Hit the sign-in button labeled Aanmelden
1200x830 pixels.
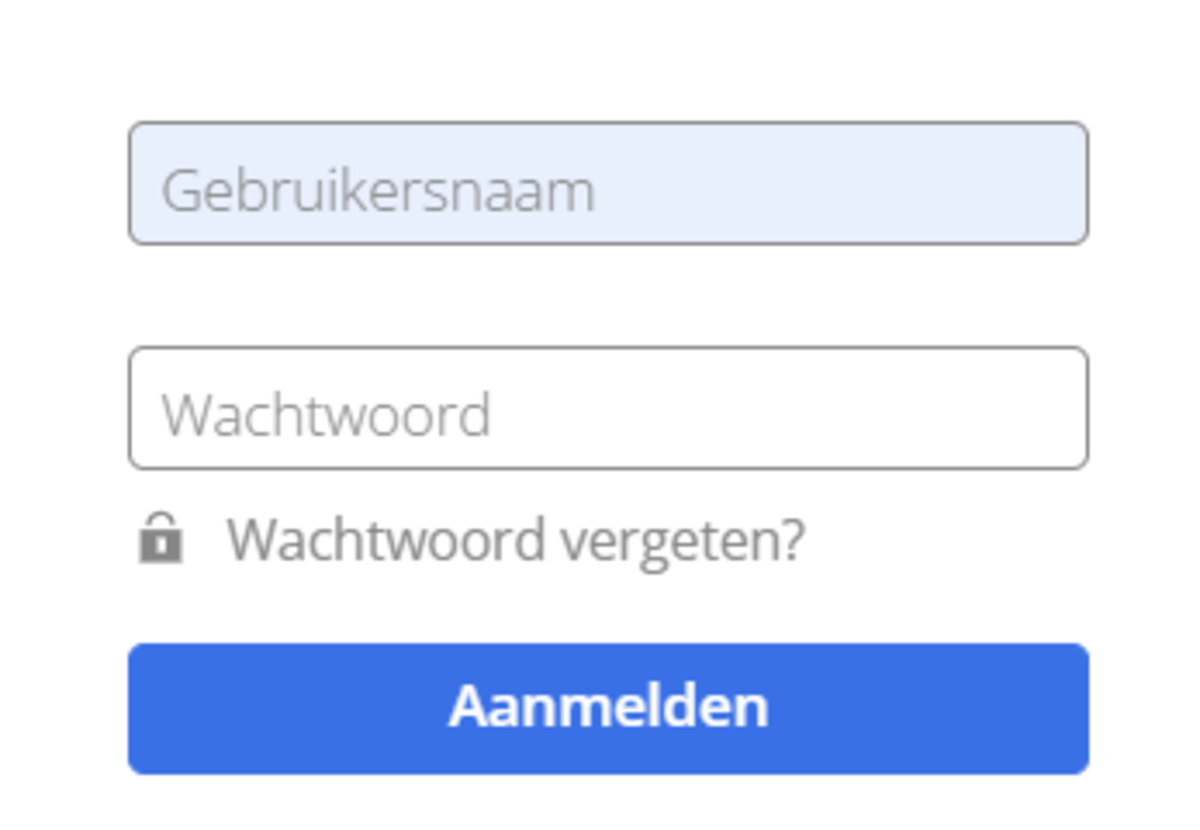pyautogui.click(x=608, y=708)
